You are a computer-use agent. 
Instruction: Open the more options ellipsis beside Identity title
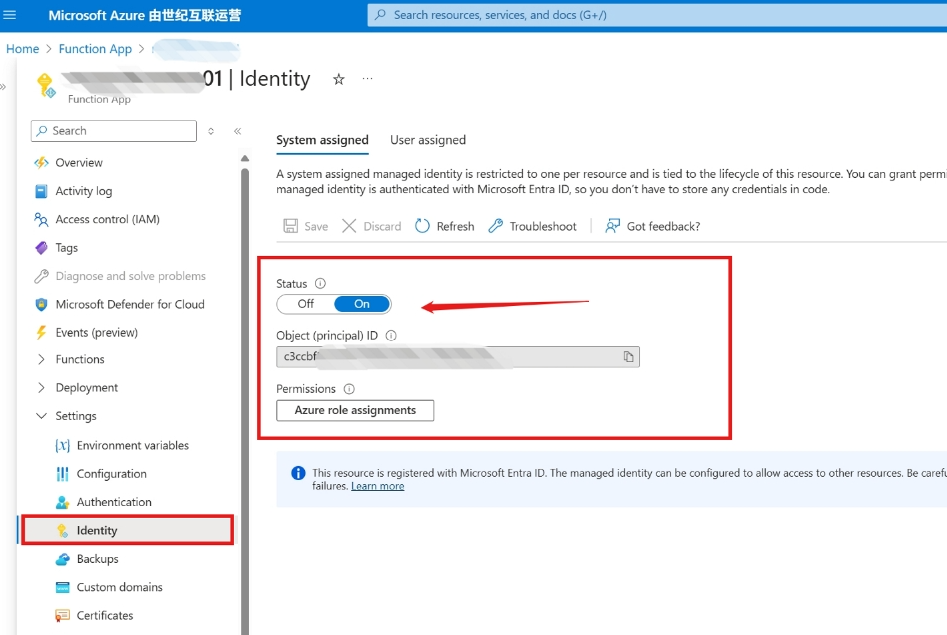pos(367,79)
